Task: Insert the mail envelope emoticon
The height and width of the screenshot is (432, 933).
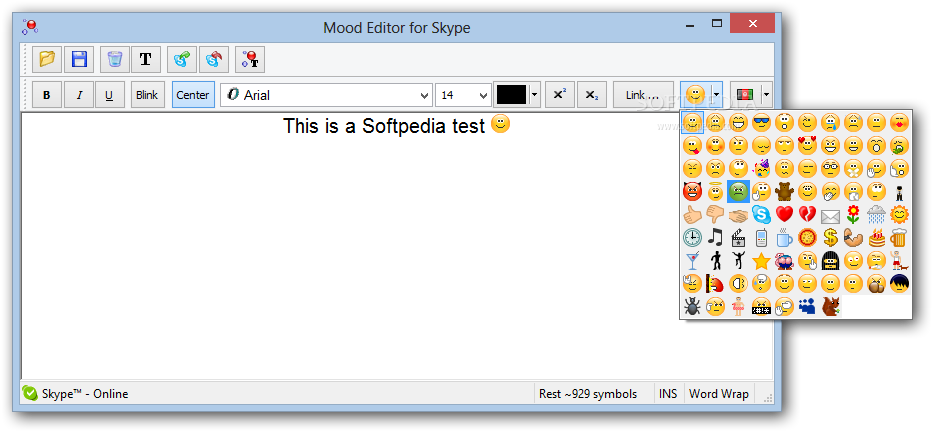Action: pos(830,215)
